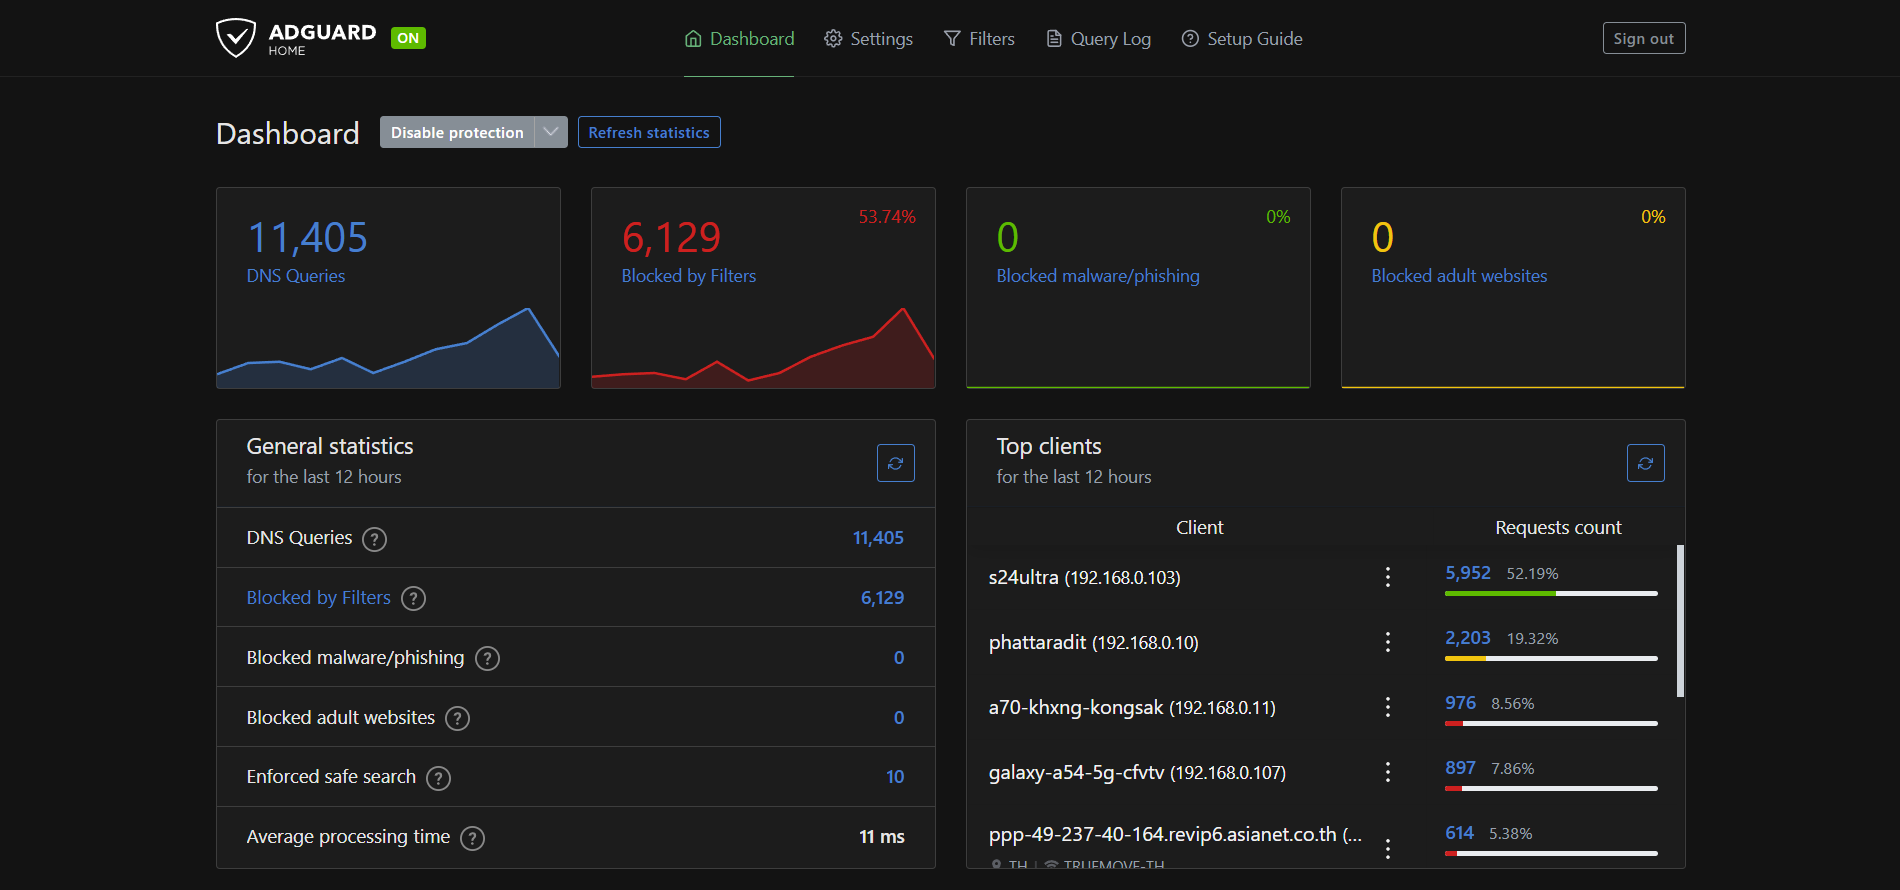
Task: Refresh the General statistics panel
Action: (x=895, y=463)
